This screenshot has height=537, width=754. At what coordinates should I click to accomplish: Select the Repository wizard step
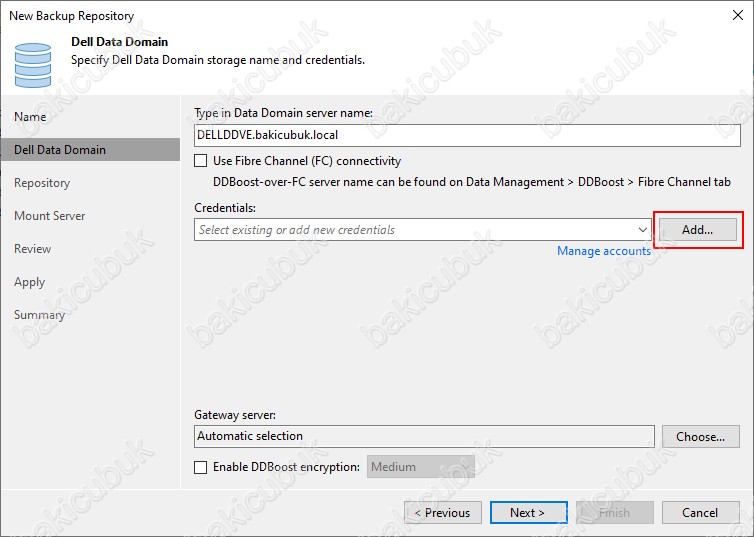pos(42,183)
